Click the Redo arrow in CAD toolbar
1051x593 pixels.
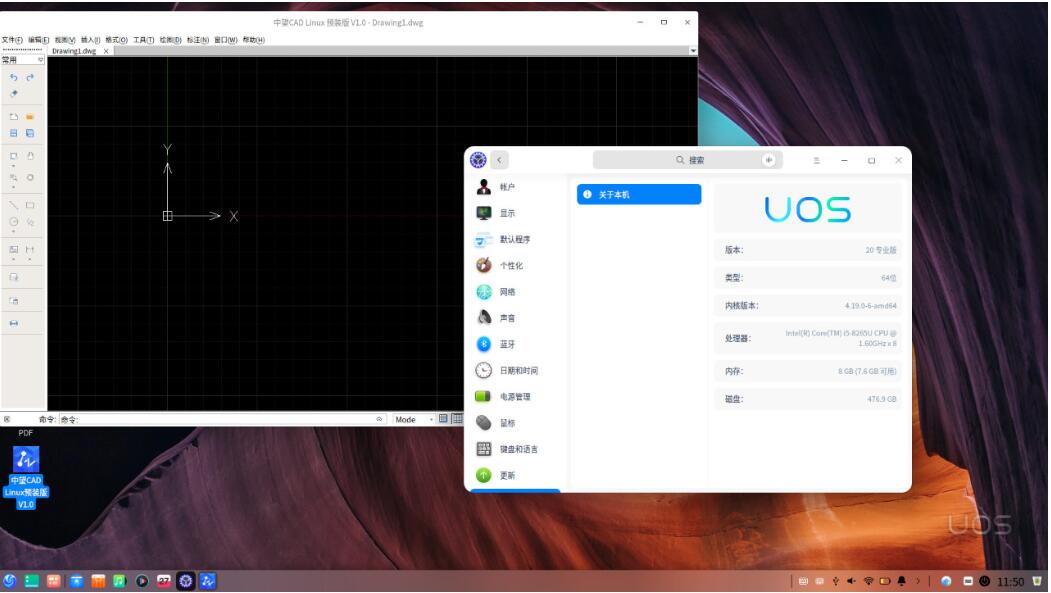click(30, 78)
